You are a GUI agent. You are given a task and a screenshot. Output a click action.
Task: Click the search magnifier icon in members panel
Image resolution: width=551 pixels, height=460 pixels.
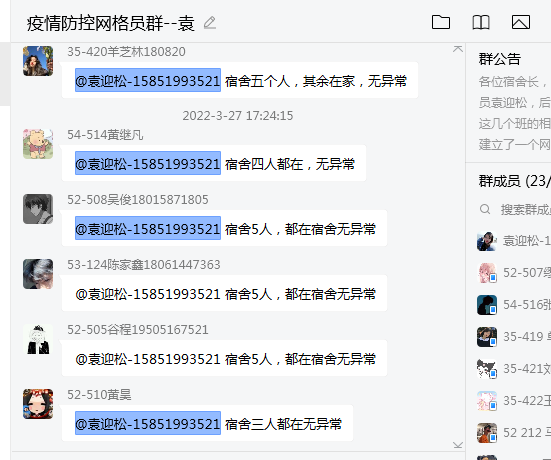click(x=485, y=209)
